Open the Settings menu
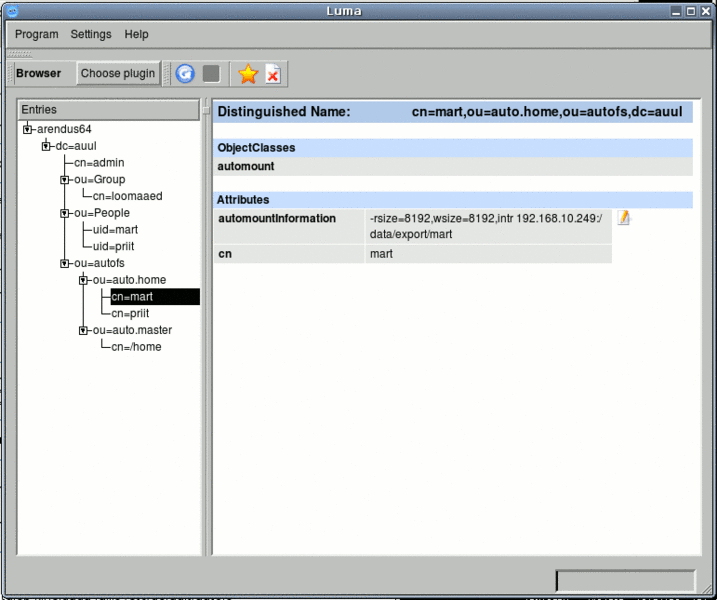The height and width of the screenshot is (600, 717). (x=91, y=34)
